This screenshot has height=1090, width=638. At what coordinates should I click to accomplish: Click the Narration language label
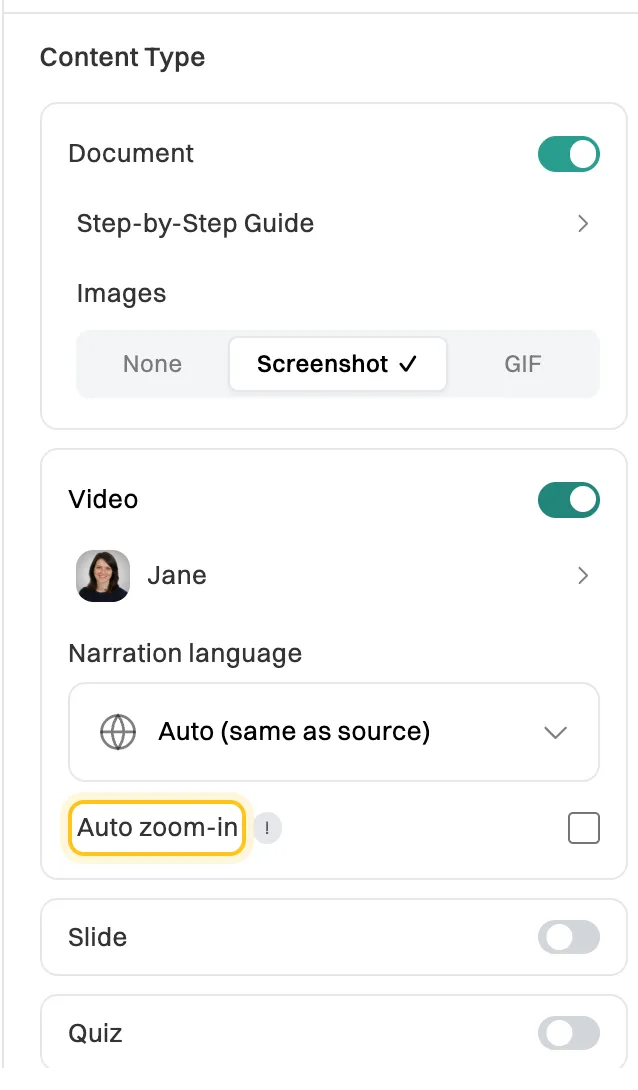coord(185,653)
